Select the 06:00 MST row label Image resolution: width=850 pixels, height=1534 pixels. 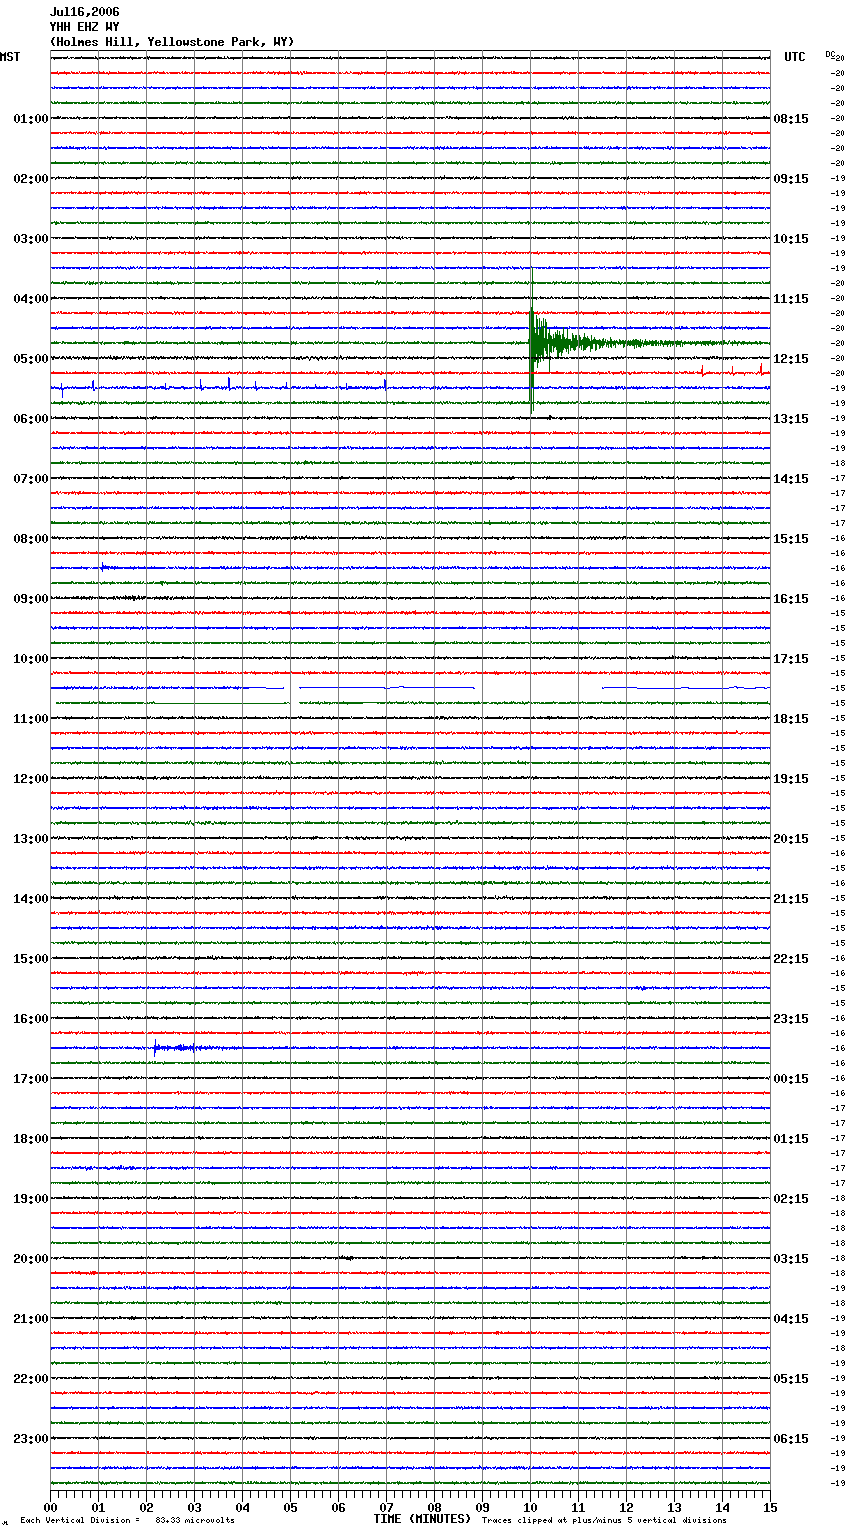pos(31,419)
